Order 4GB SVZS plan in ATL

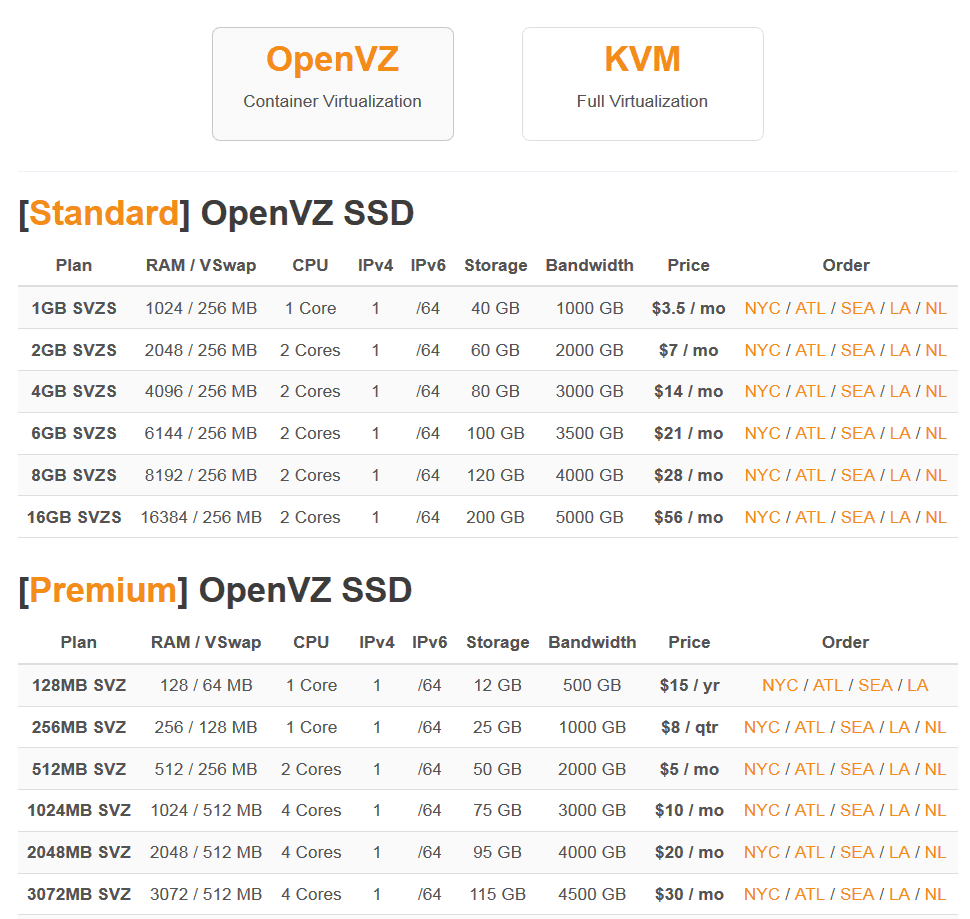[x=810, y=391]
